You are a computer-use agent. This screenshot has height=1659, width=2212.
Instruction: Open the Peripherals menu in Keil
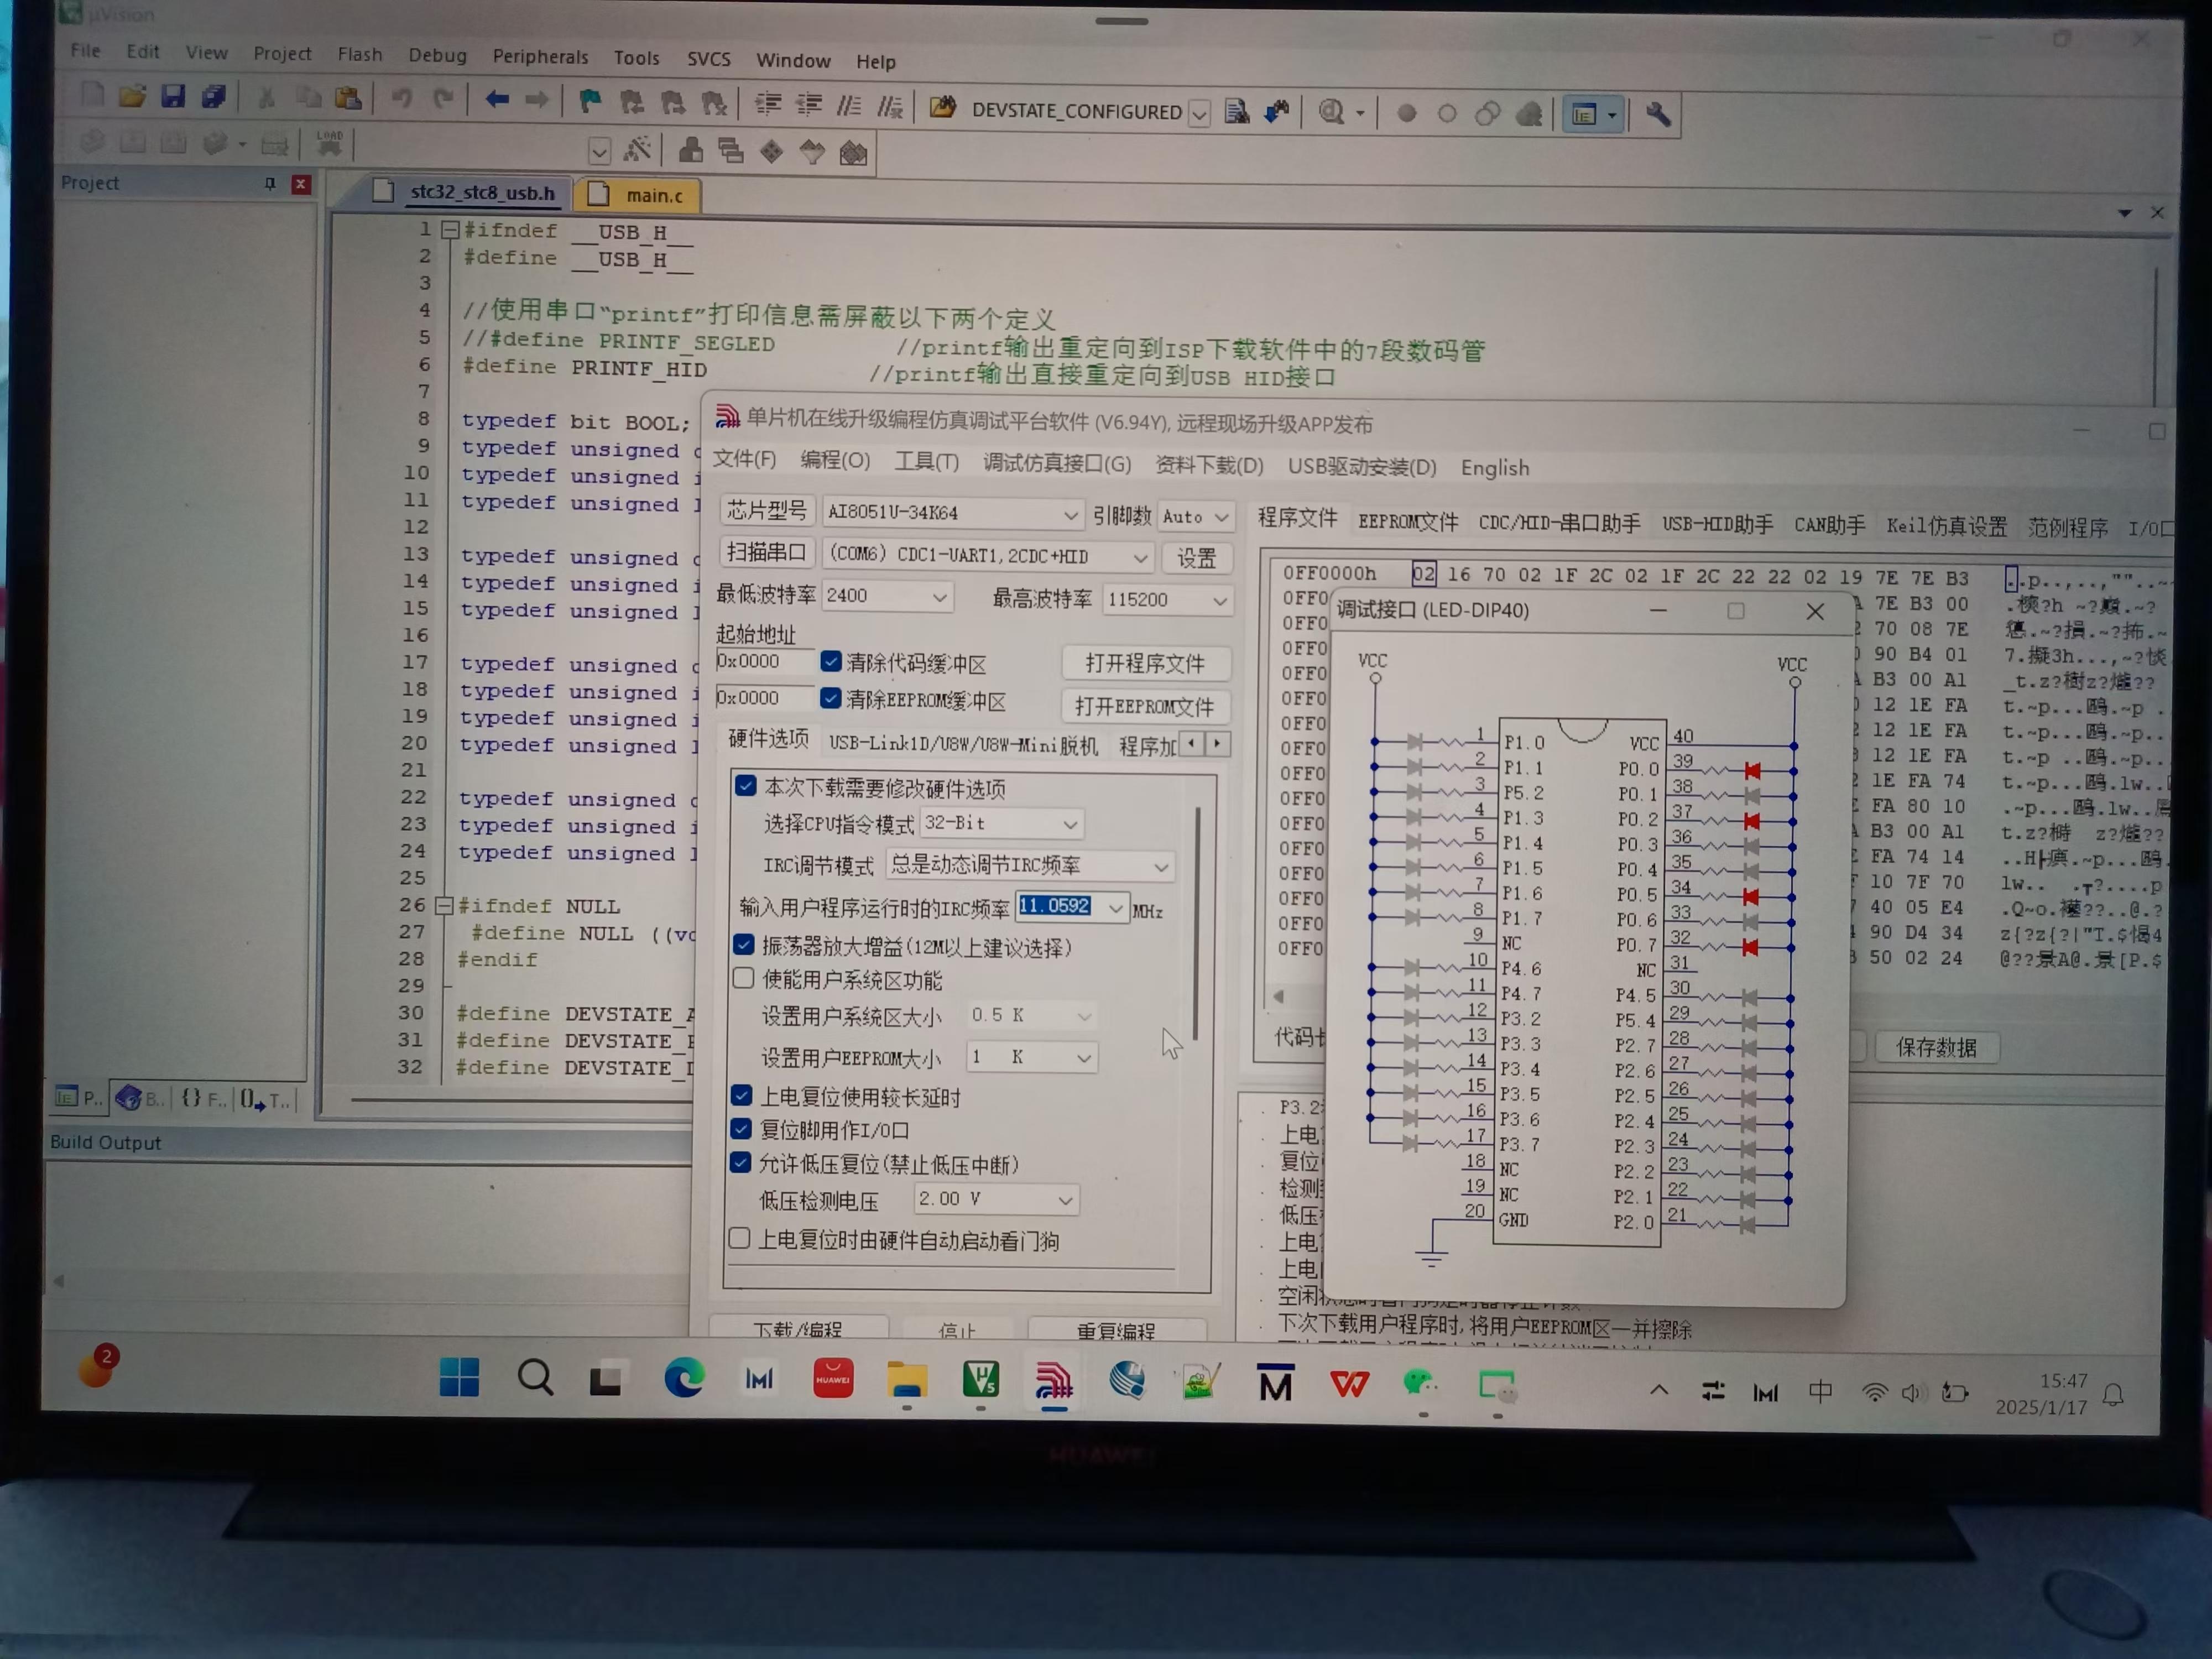(540, 57)
